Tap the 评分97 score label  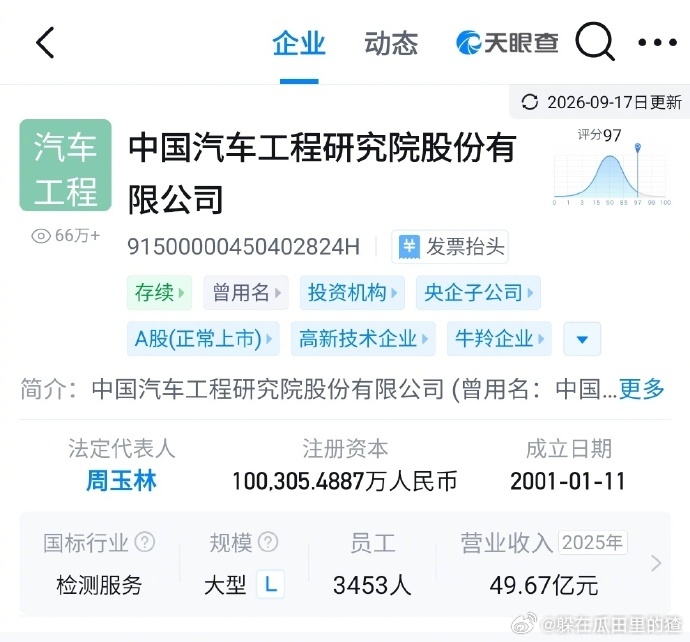[x=599, y=135]
